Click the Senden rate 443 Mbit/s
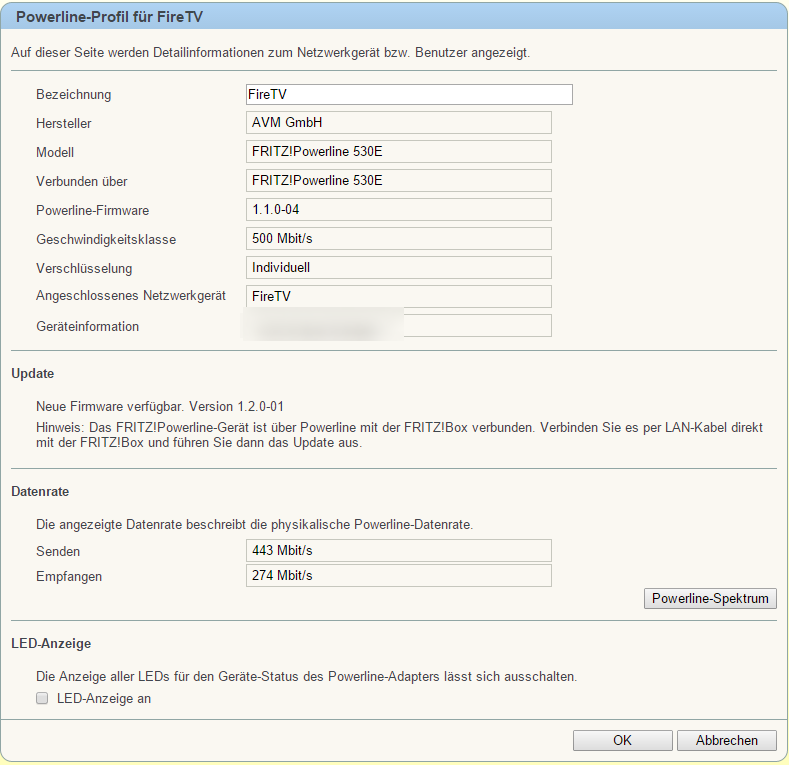This screenshot has height=765, width=789. point(399,551)
